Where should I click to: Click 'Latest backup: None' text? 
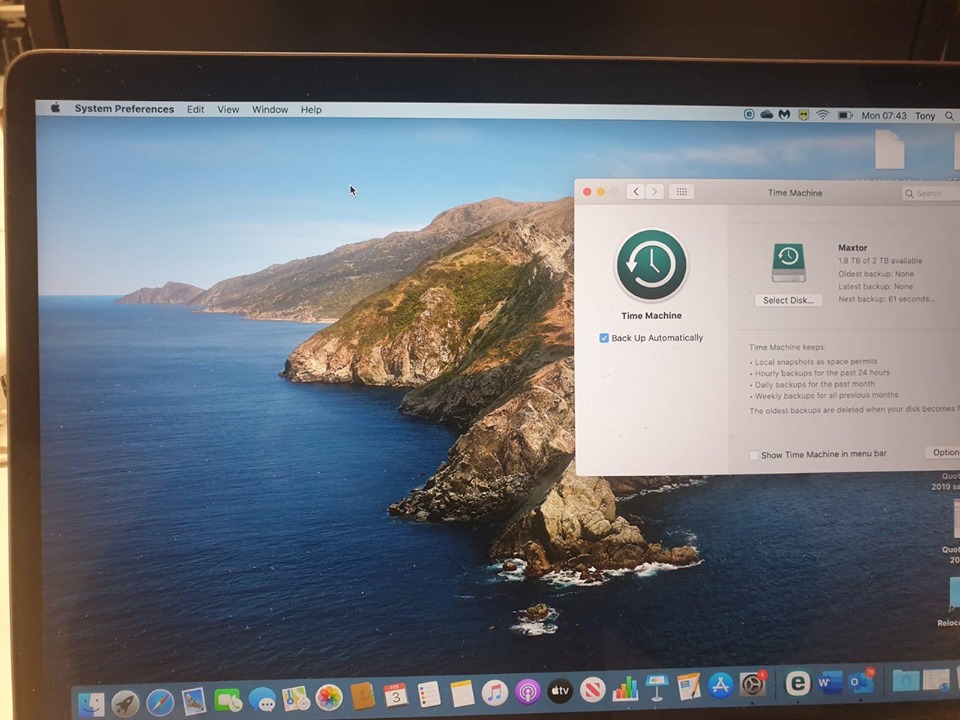pyautogui.click(x=875, y=287)
